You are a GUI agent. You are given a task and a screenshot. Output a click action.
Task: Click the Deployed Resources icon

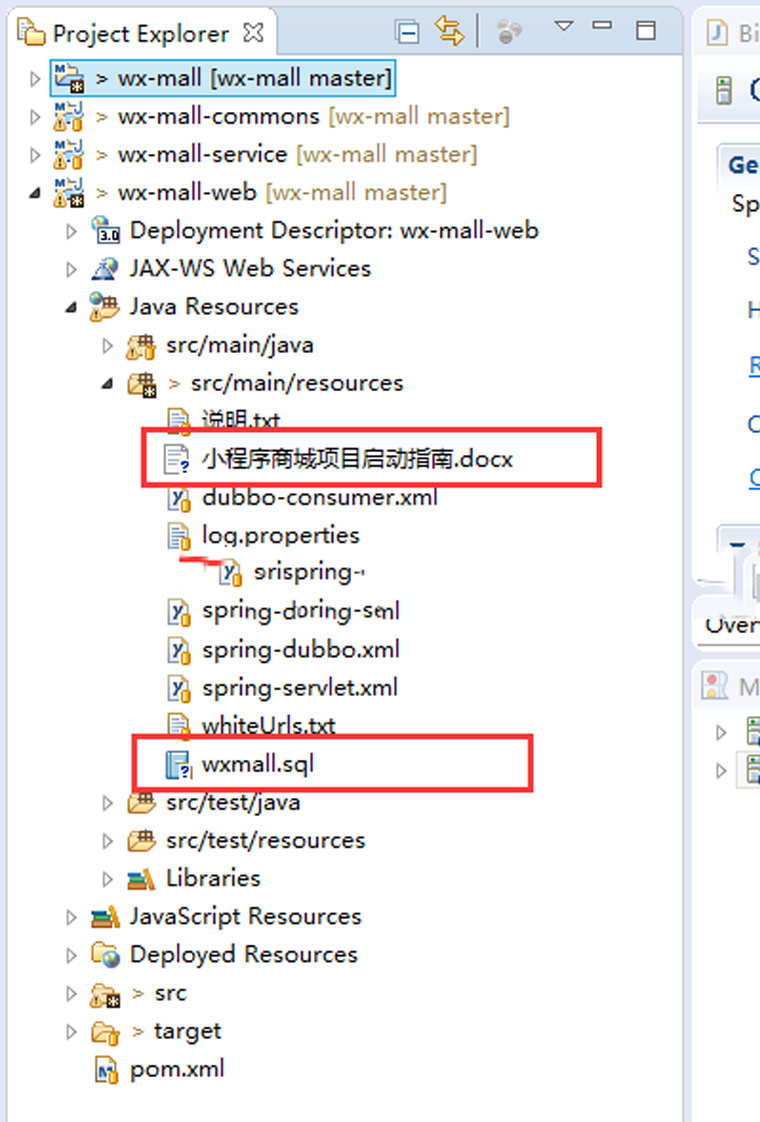[x=106, y=955]
